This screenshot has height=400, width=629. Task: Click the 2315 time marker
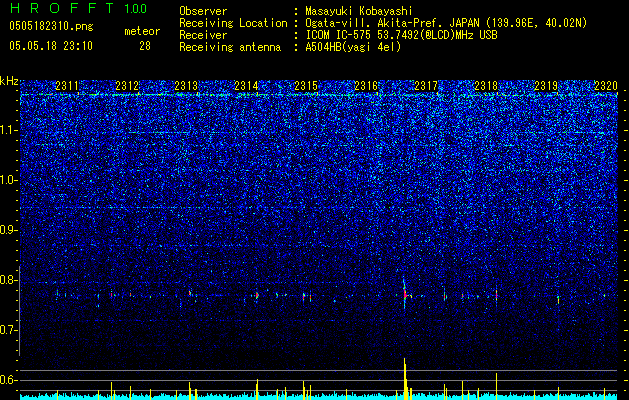(x=306, y=86)
